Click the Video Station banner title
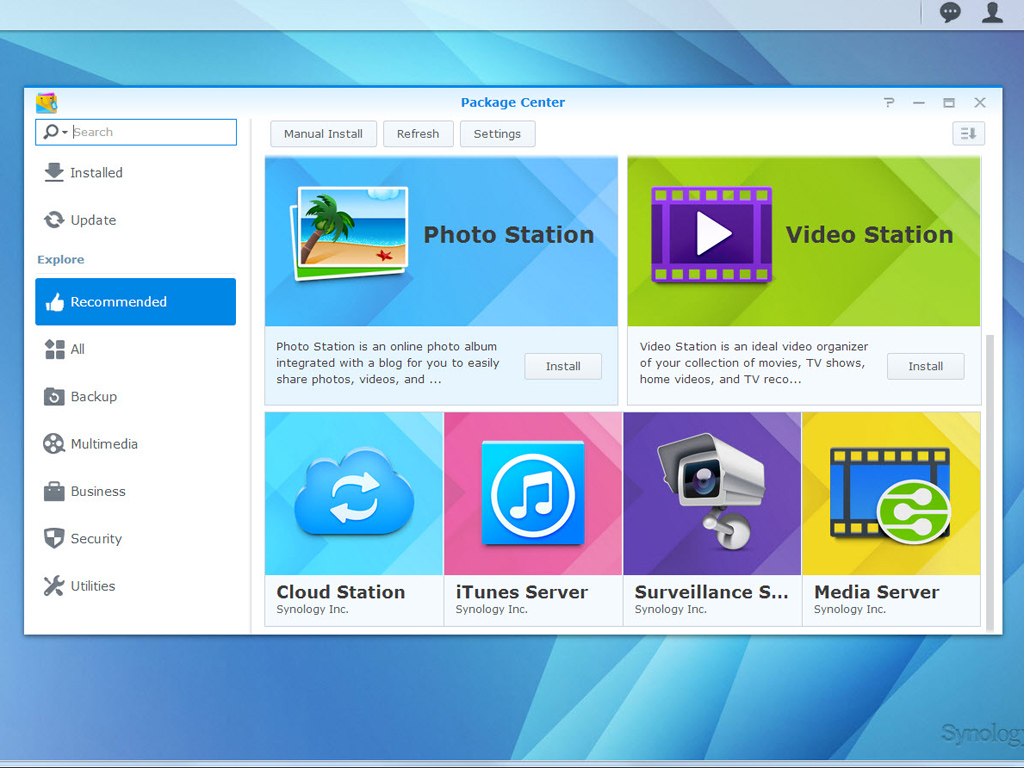The image size is (1024, 768). [x=869, y=234]
